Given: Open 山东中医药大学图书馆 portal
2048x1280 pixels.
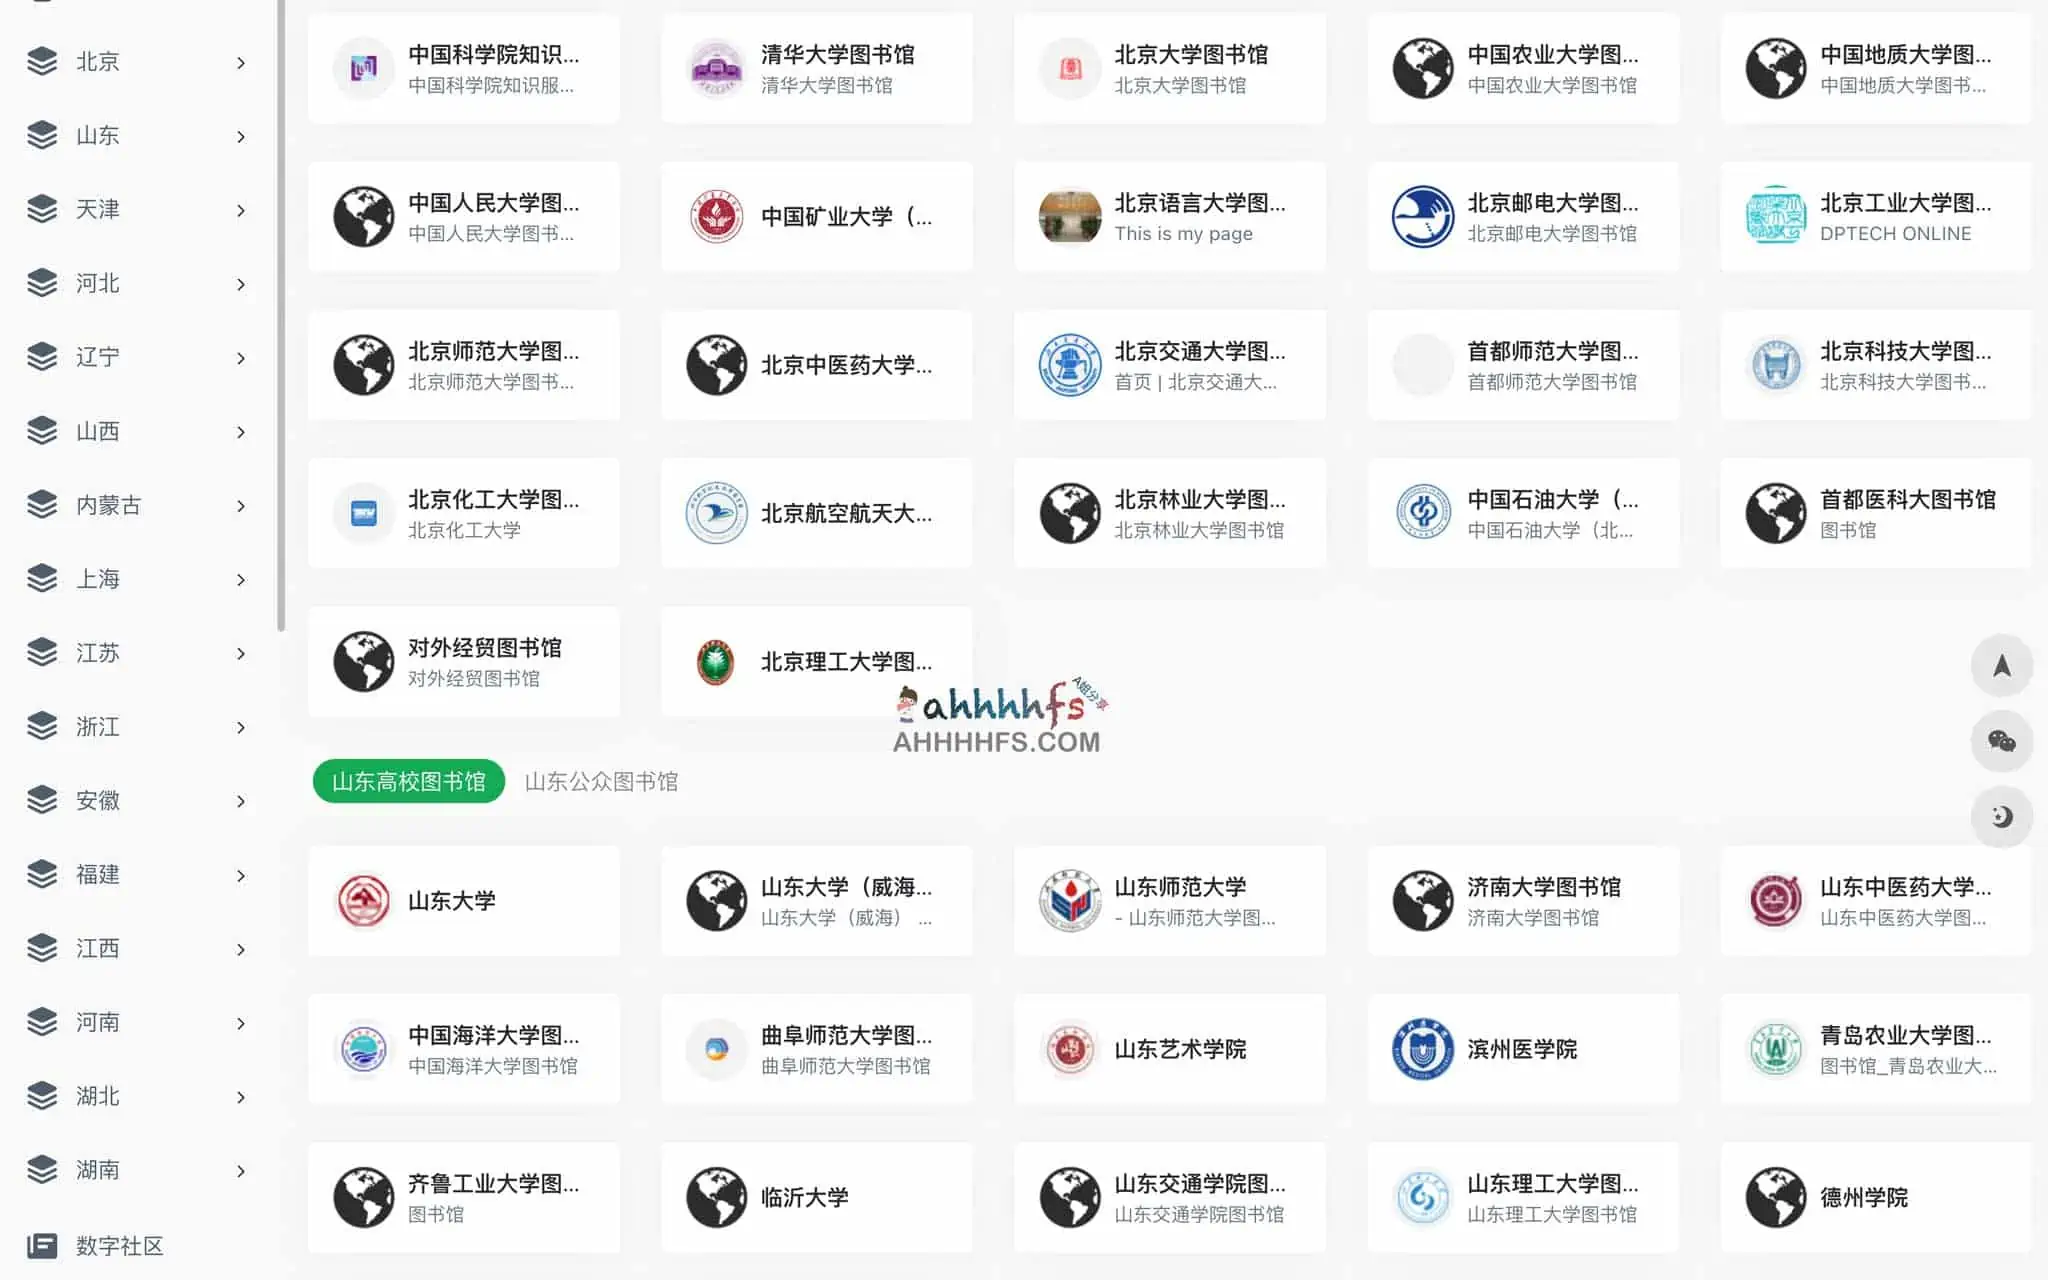Looking at the screenshot, I should coord(1873,900).
